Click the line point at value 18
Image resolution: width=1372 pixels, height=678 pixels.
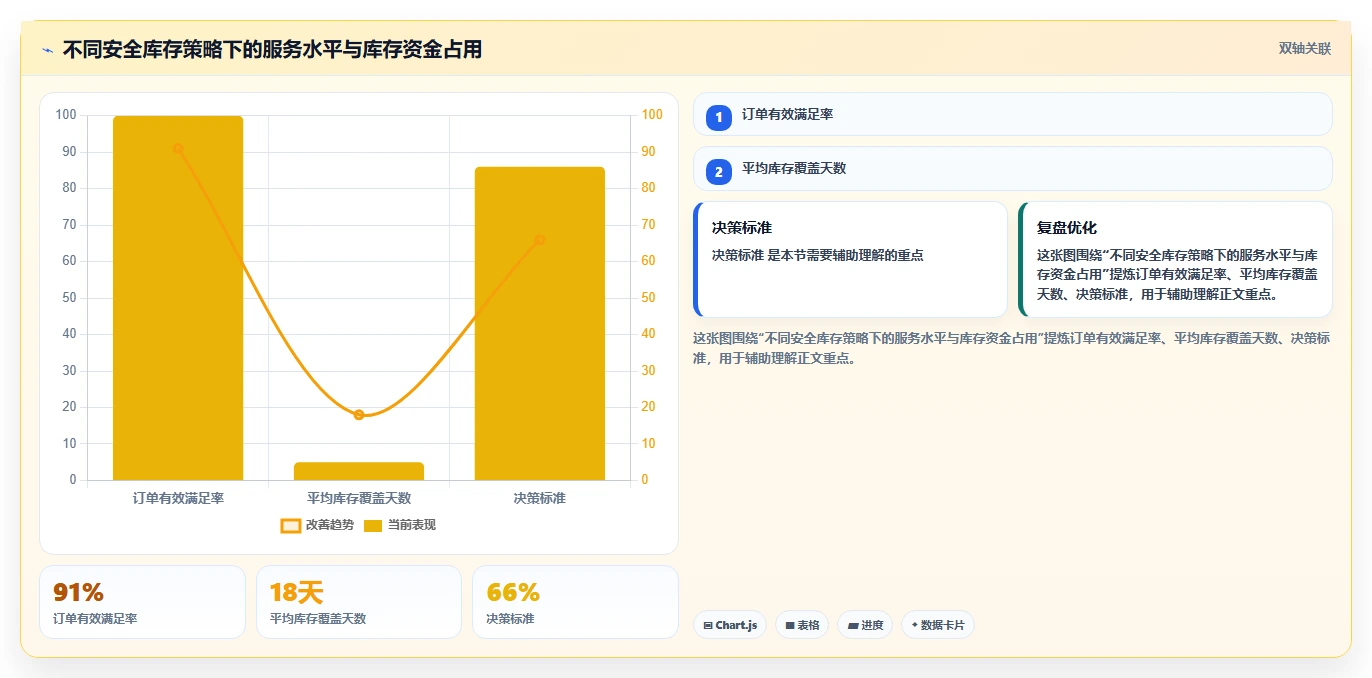pos(359,414)
